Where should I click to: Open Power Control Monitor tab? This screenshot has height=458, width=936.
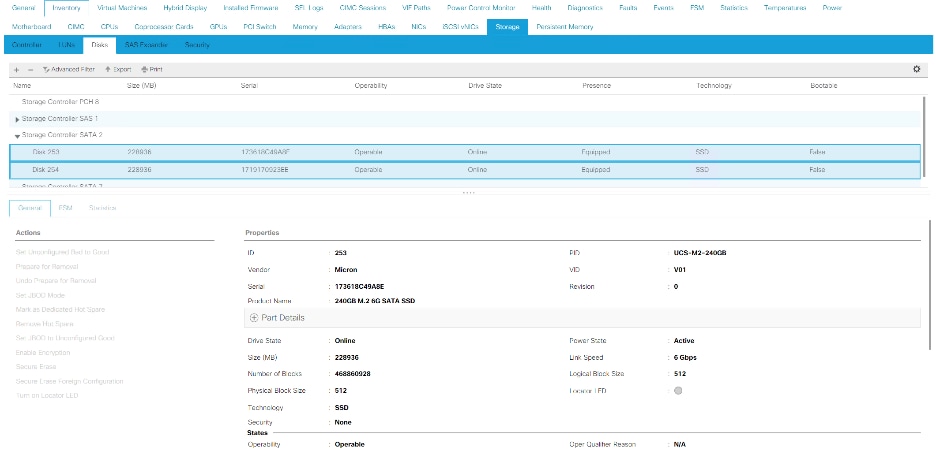[481, 8]
